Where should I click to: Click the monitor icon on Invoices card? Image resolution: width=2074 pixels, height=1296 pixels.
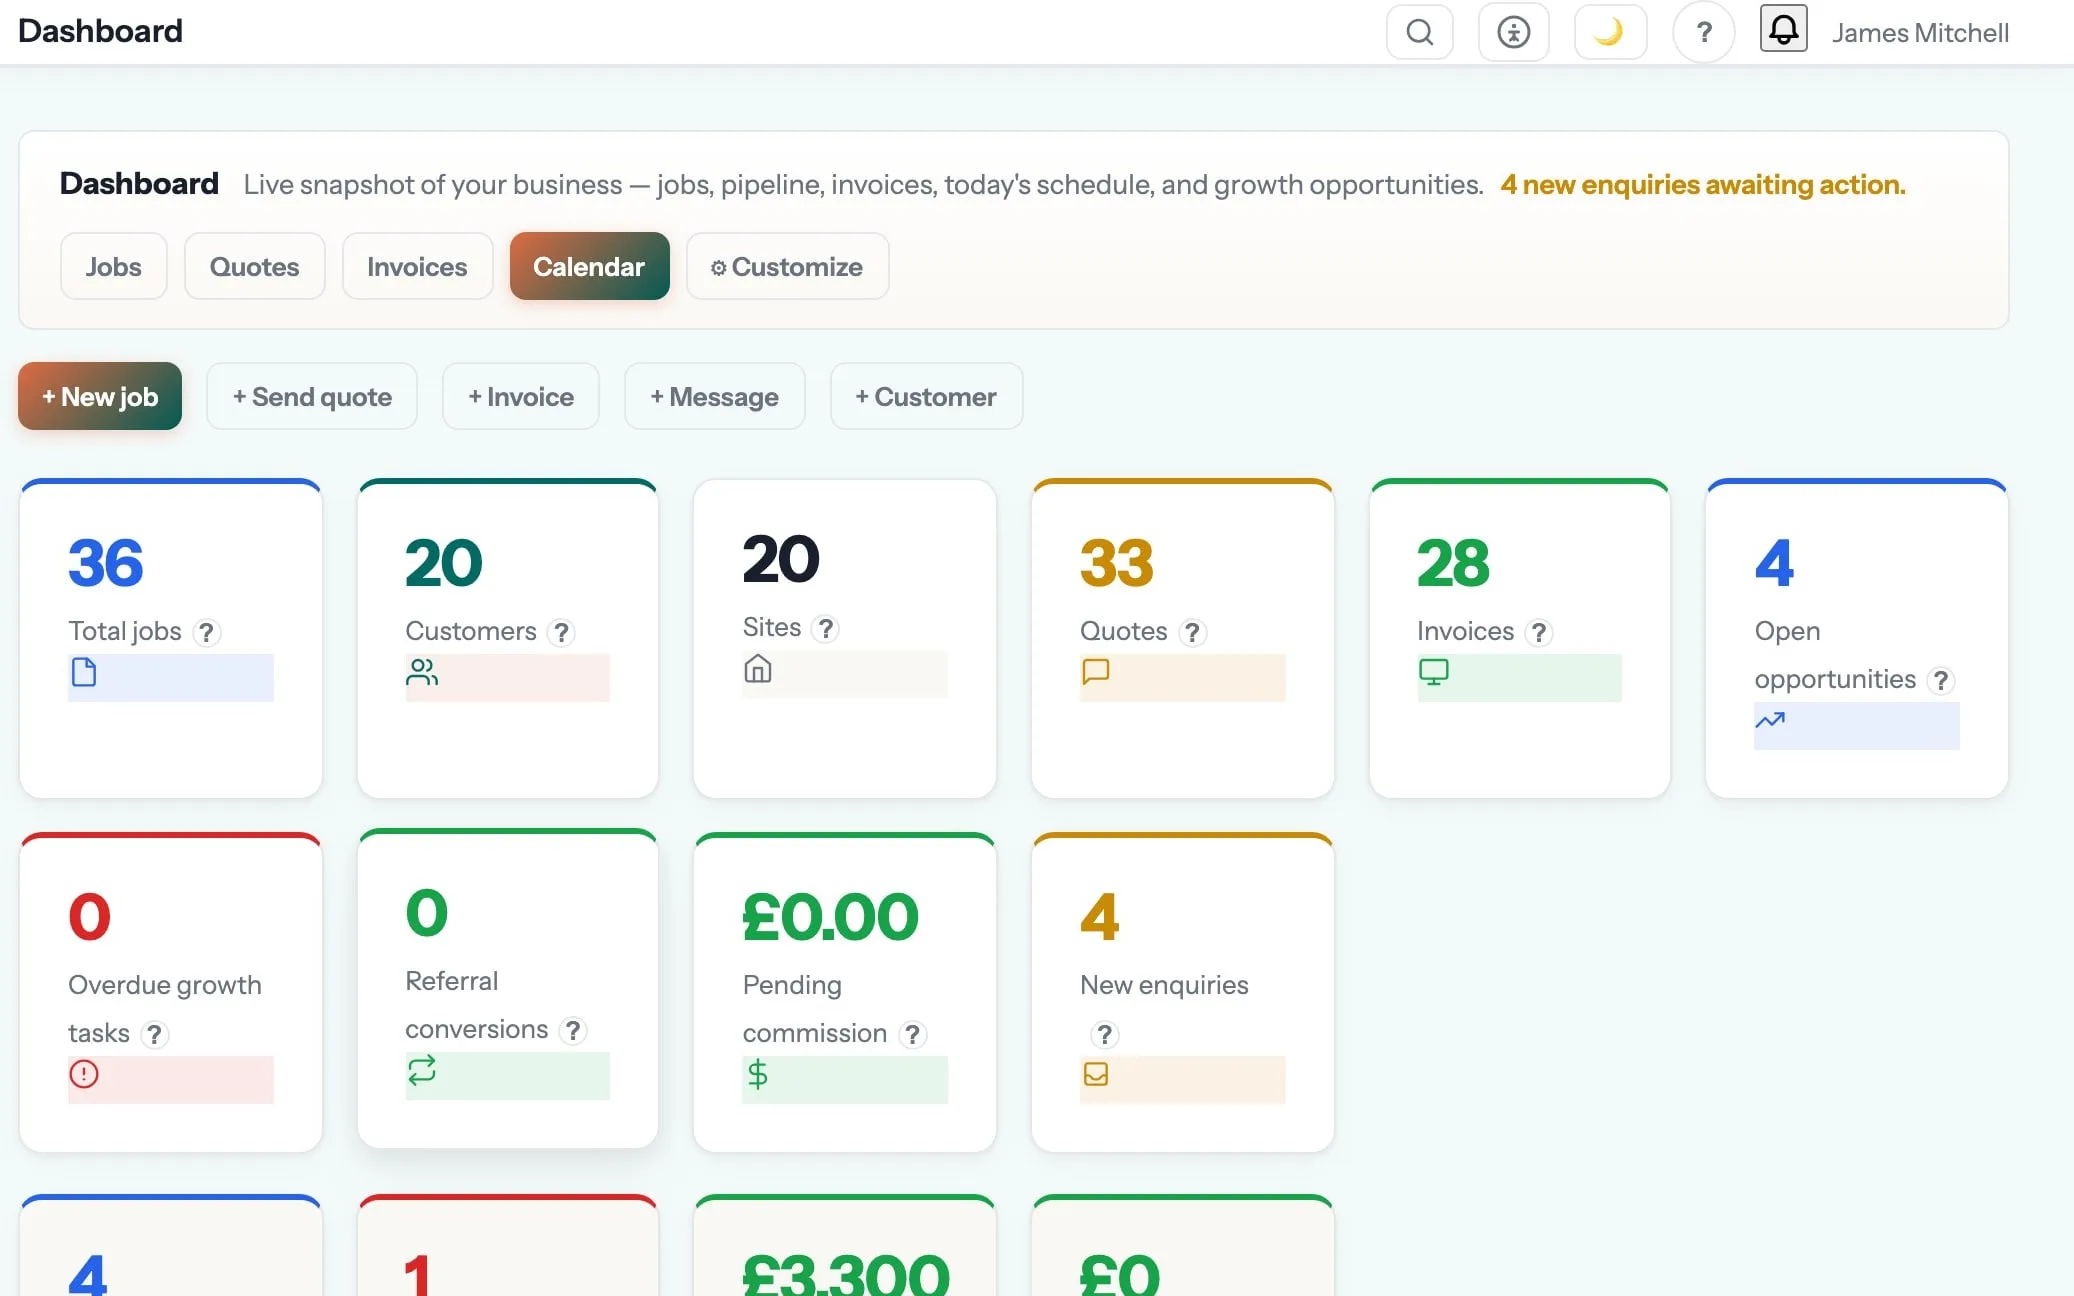tap(1433, 672)
